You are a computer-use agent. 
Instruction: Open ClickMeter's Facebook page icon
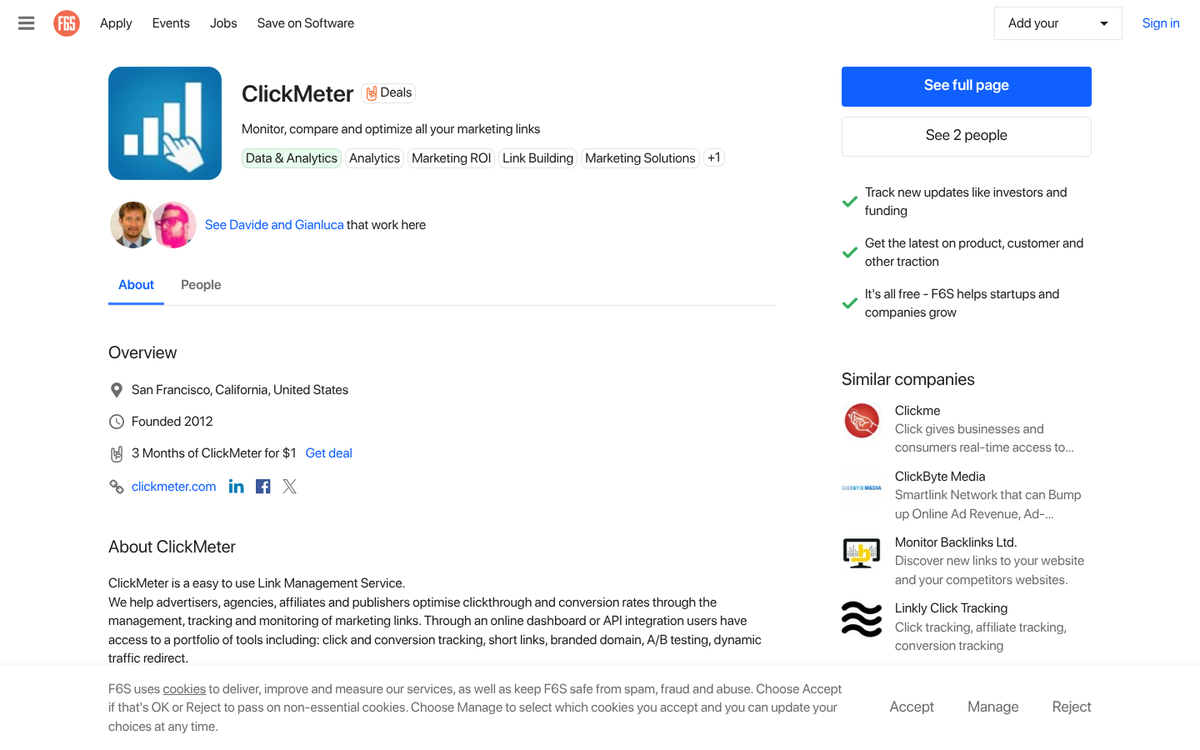262,486
